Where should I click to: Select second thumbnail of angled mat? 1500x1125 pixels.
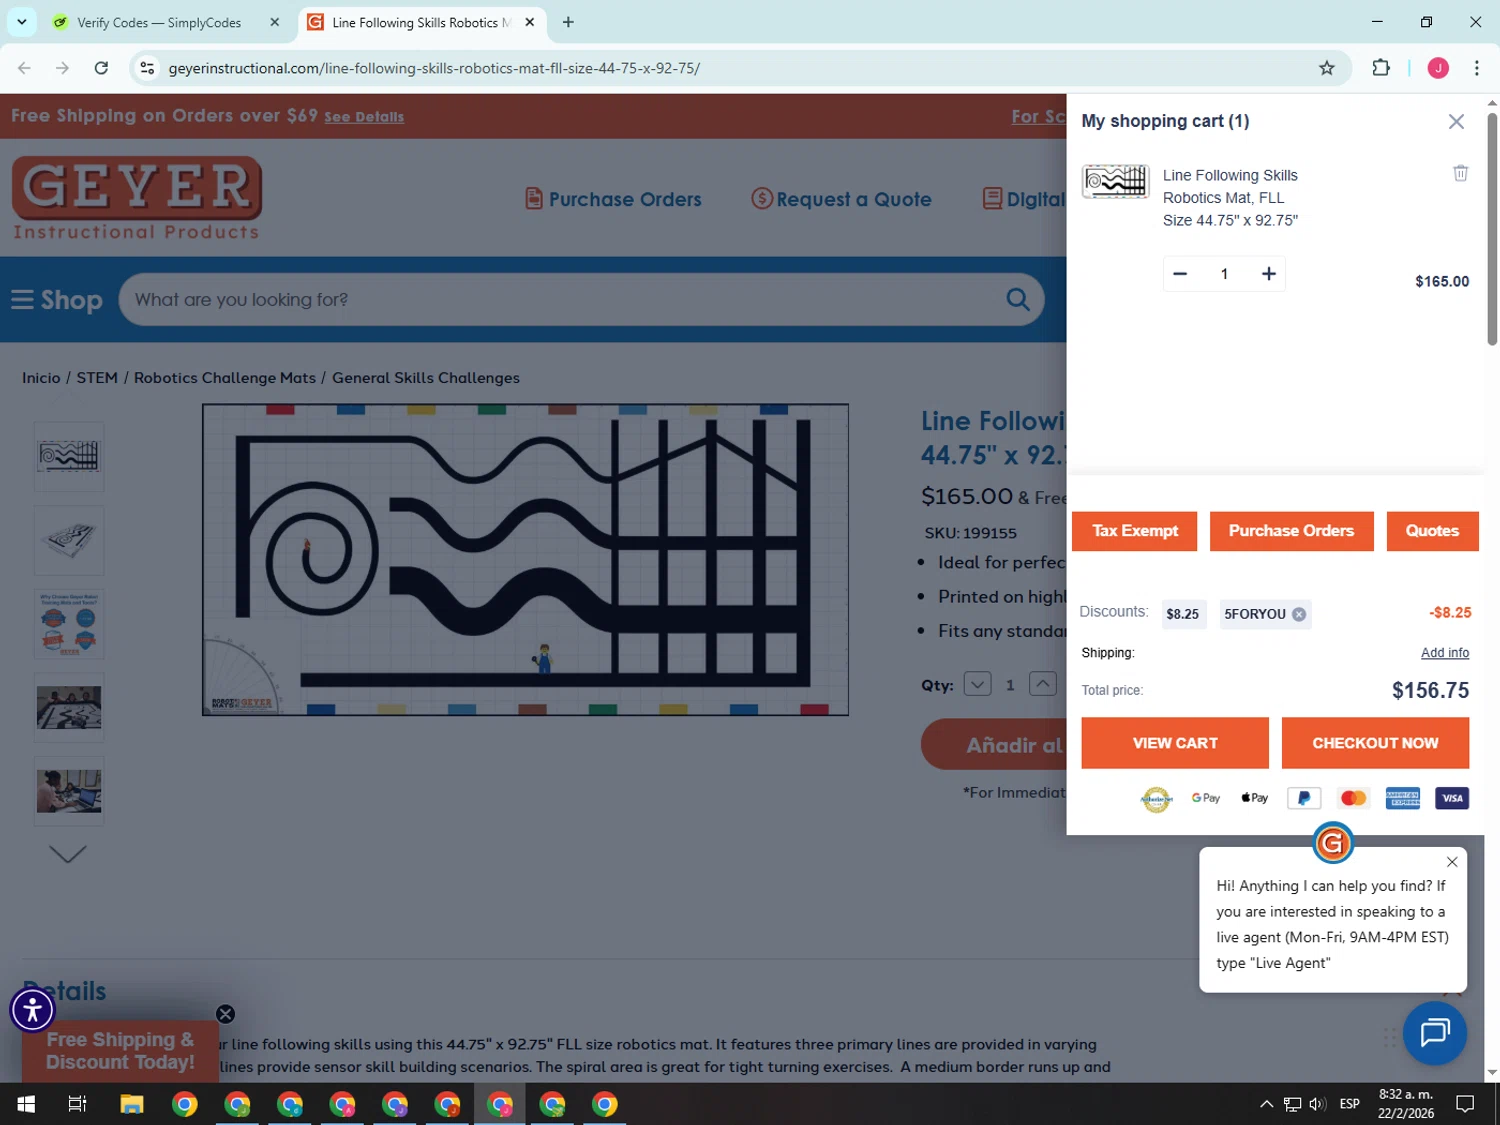(x=69, y=540)
